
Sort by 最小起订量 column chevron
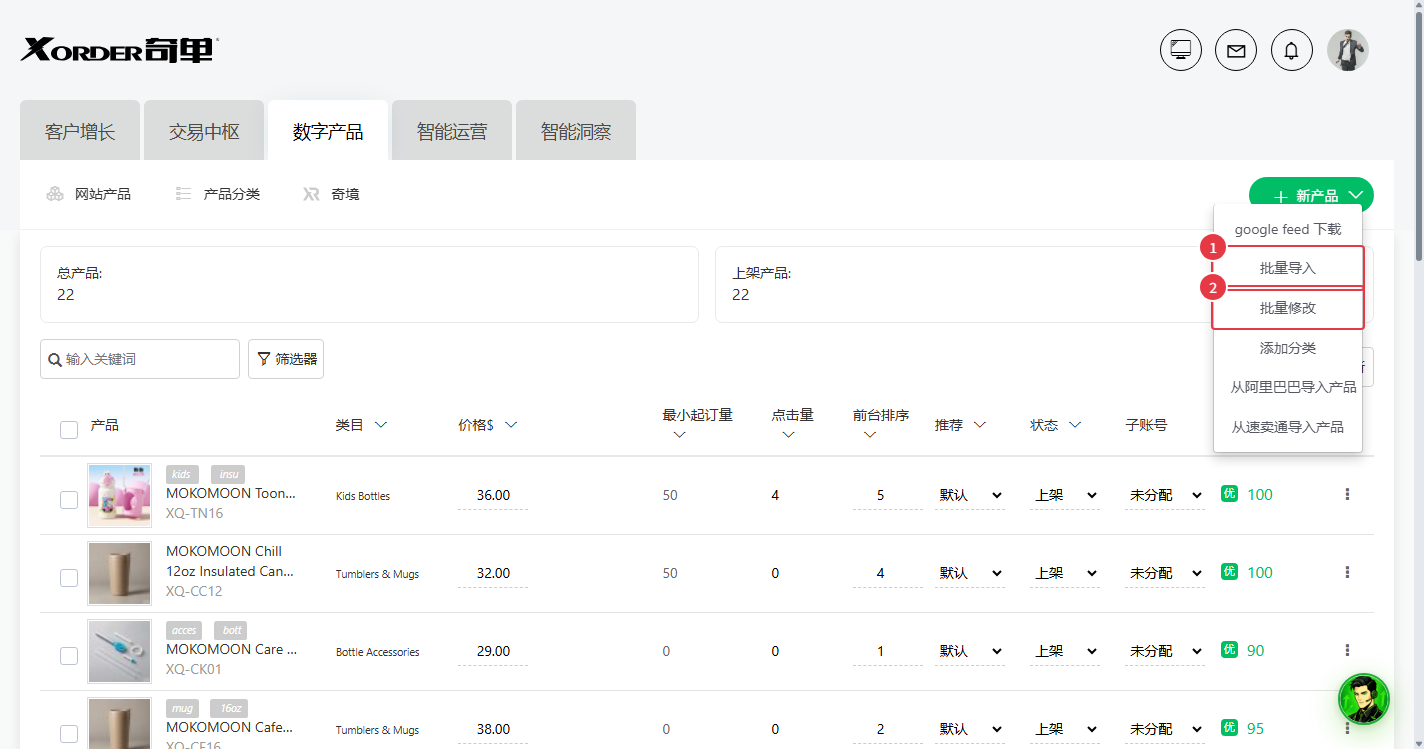pyautogui.click(x=679, y=435)
